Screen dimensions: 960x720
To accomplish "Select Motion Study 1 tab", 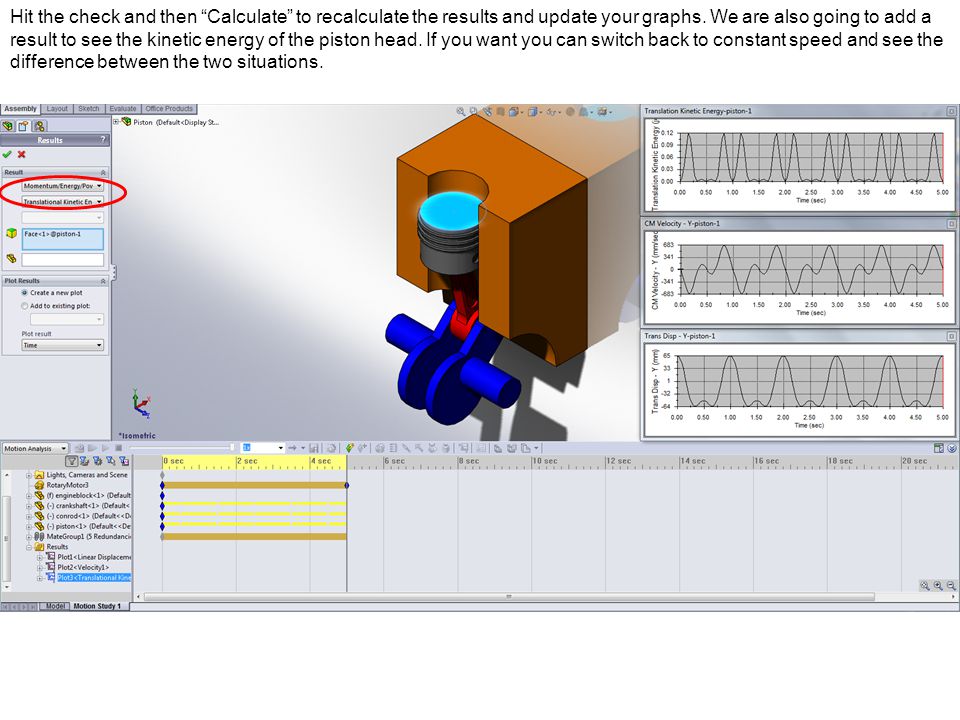I will point(97,606).
